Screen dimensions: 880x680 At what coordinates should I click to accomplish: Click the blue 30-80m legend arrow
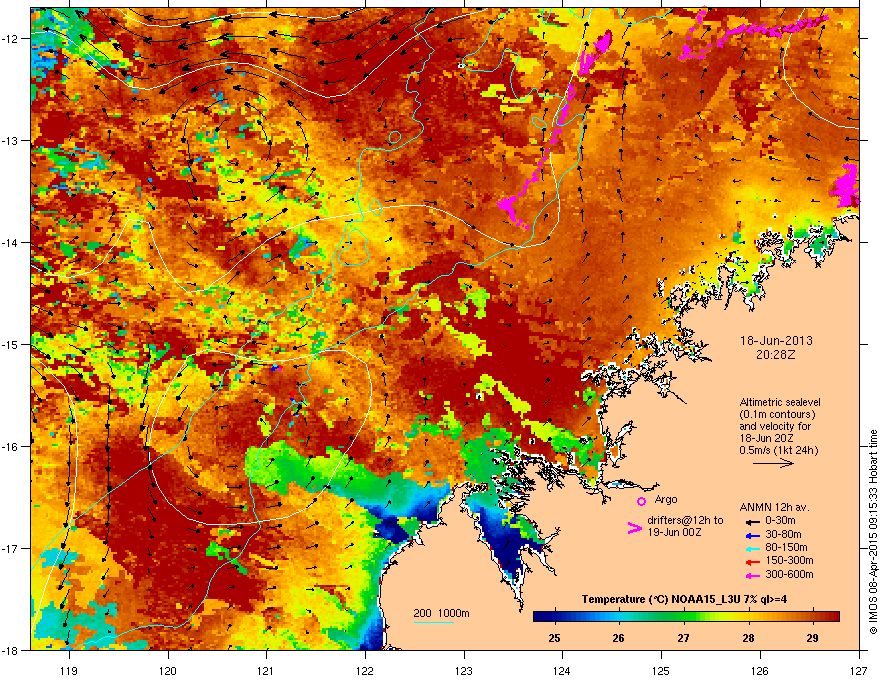[752, 535]
